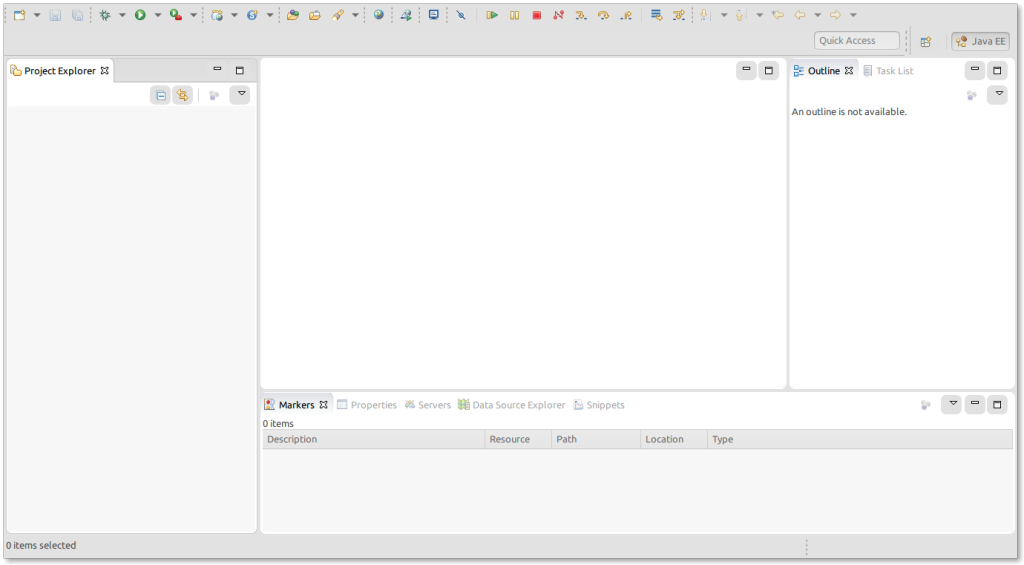Sort by Description column header
1024x565 pixels.
tap(374, 439)
